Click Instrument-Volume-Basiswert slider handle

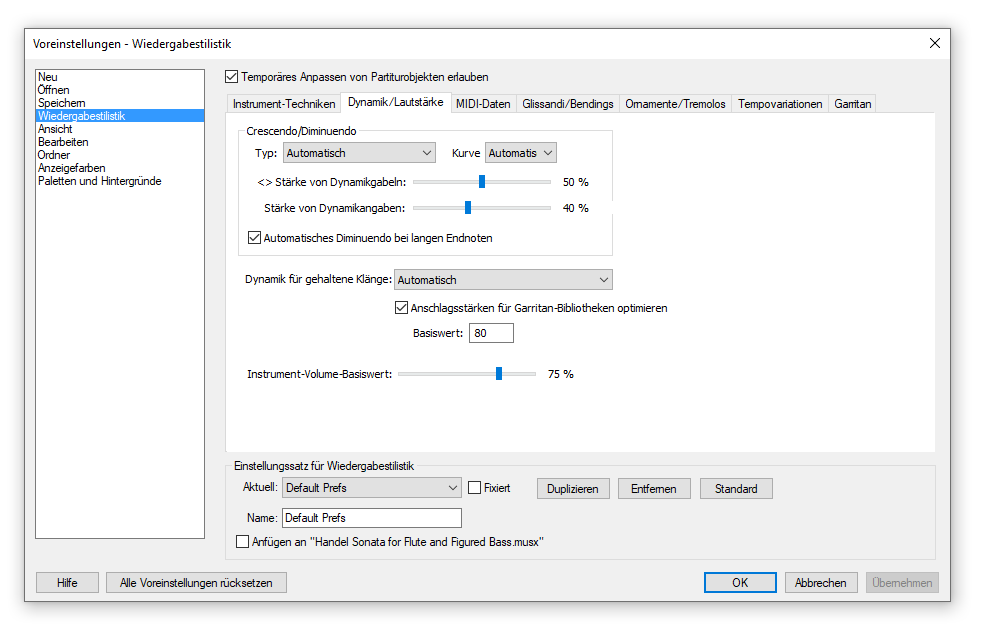(x=499, y=373)
